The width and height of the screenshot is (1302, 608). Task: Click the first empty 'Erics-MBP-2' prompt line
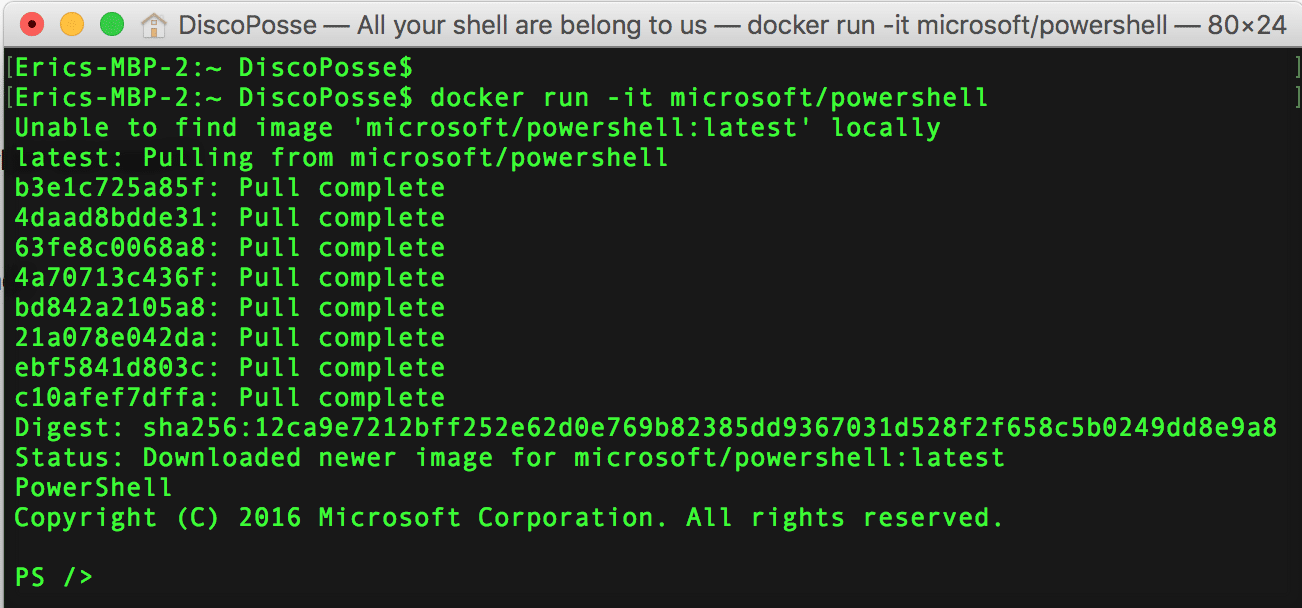212,69
